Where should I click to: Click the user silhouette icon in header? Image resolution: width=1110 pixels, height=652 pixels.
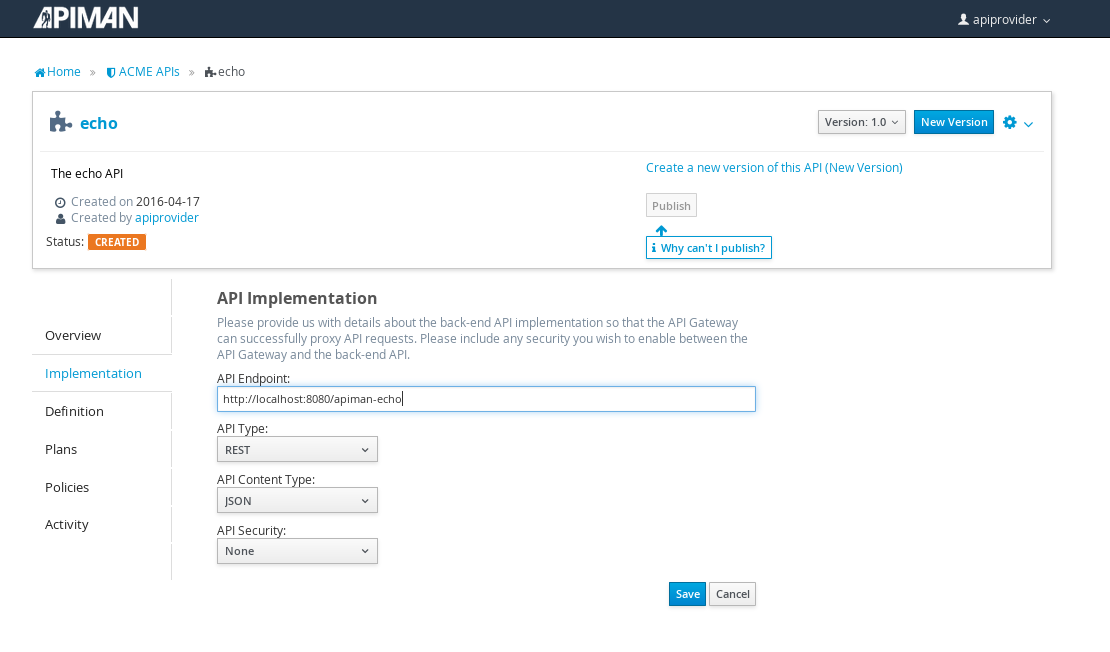pos(963,19)
